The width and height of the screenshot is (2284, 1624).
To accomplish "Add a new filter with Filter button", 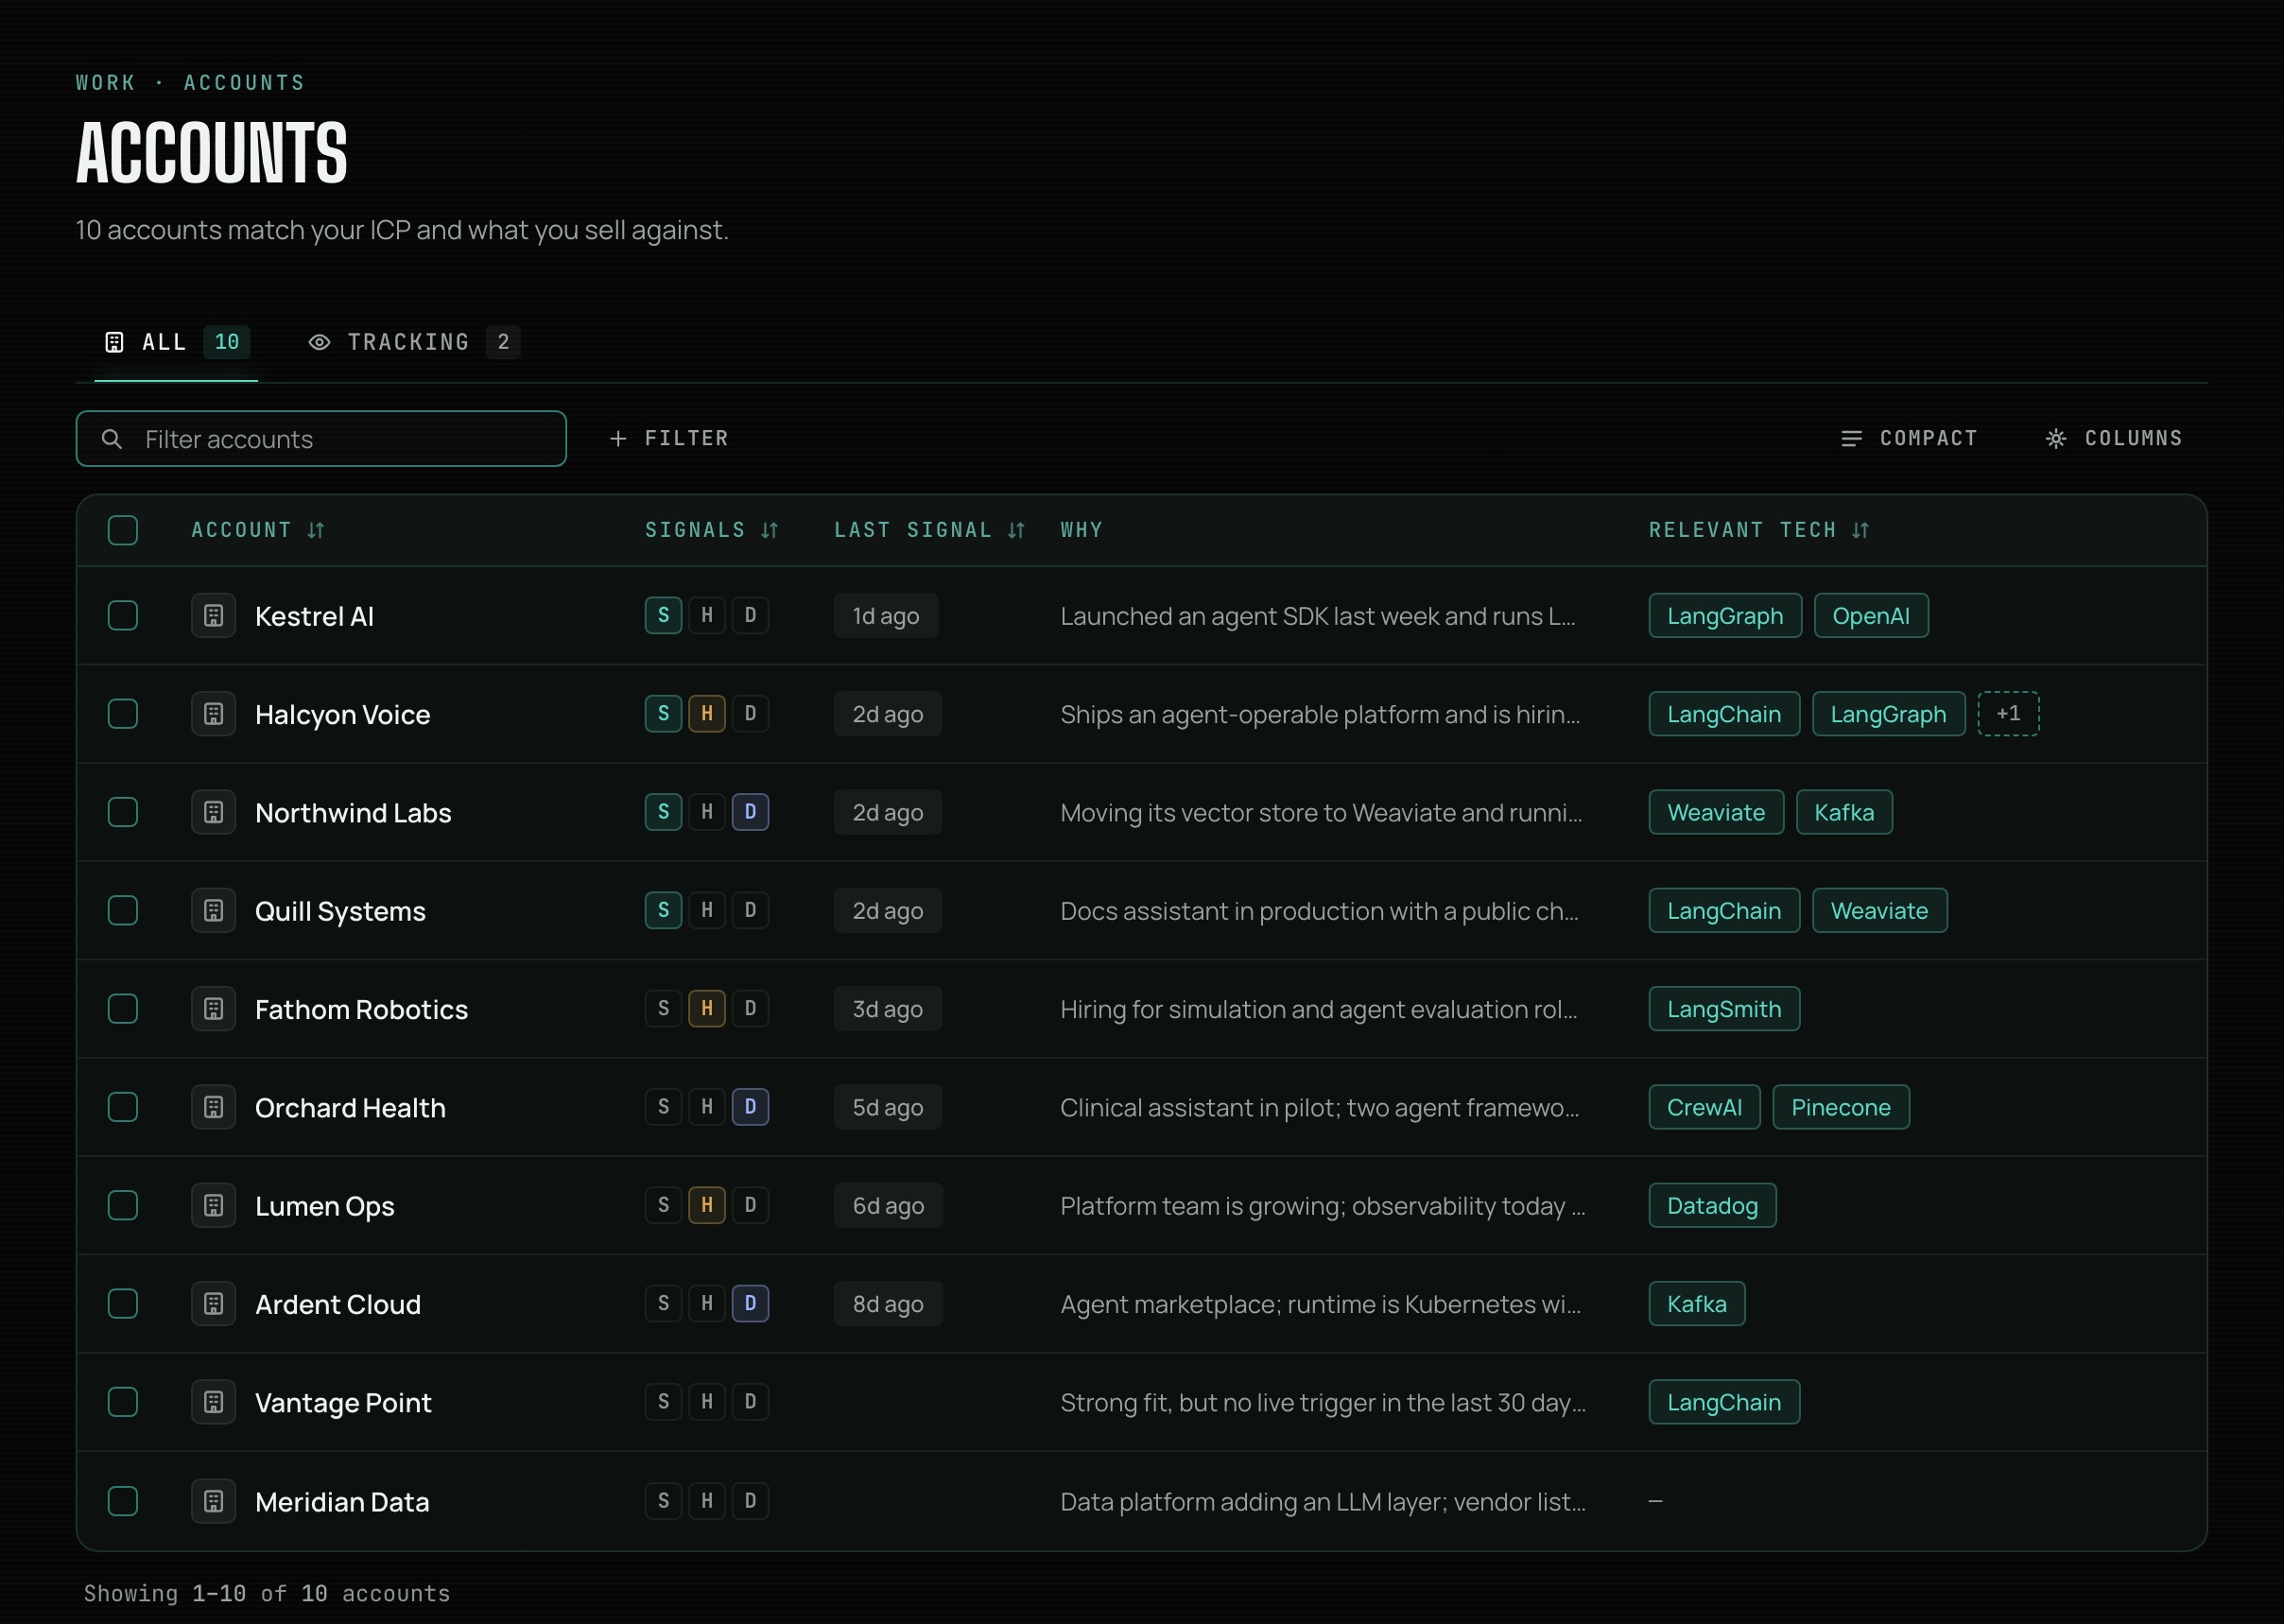I will [669, 438].
